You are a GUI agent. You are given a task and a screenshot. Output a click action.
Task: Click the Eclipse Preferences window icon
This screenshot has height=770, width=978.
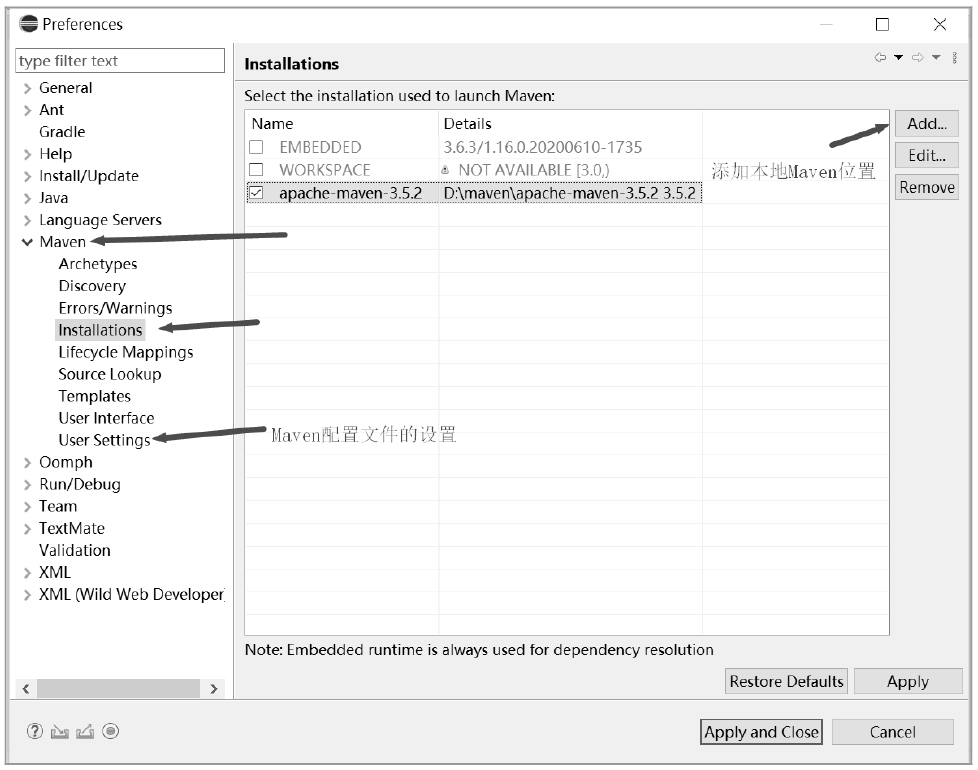[x=29, y=24]
